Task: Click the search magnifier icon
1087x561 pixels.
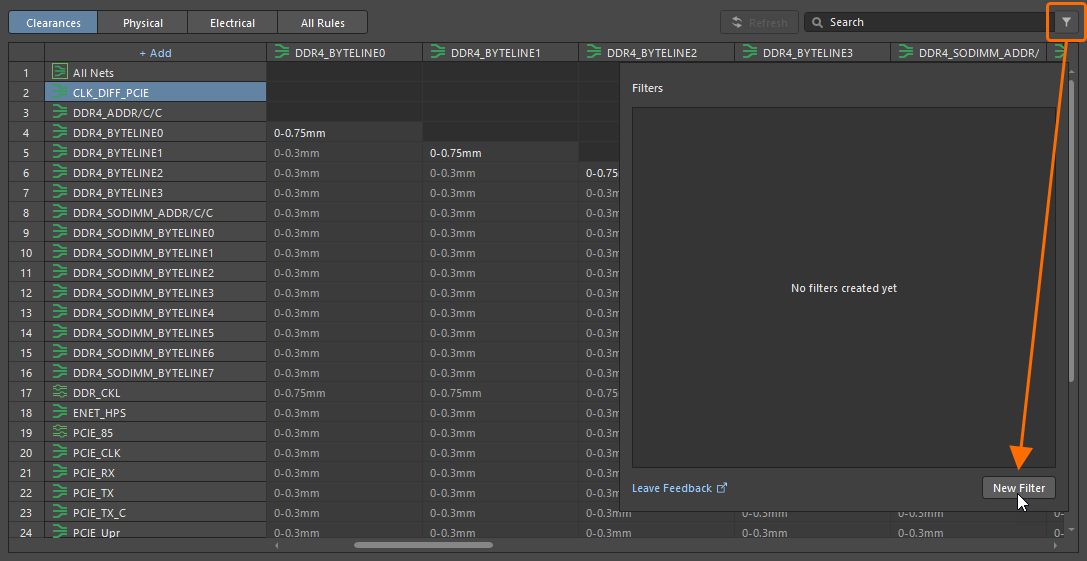Action: pyautogui.click(x=818, y=22)
